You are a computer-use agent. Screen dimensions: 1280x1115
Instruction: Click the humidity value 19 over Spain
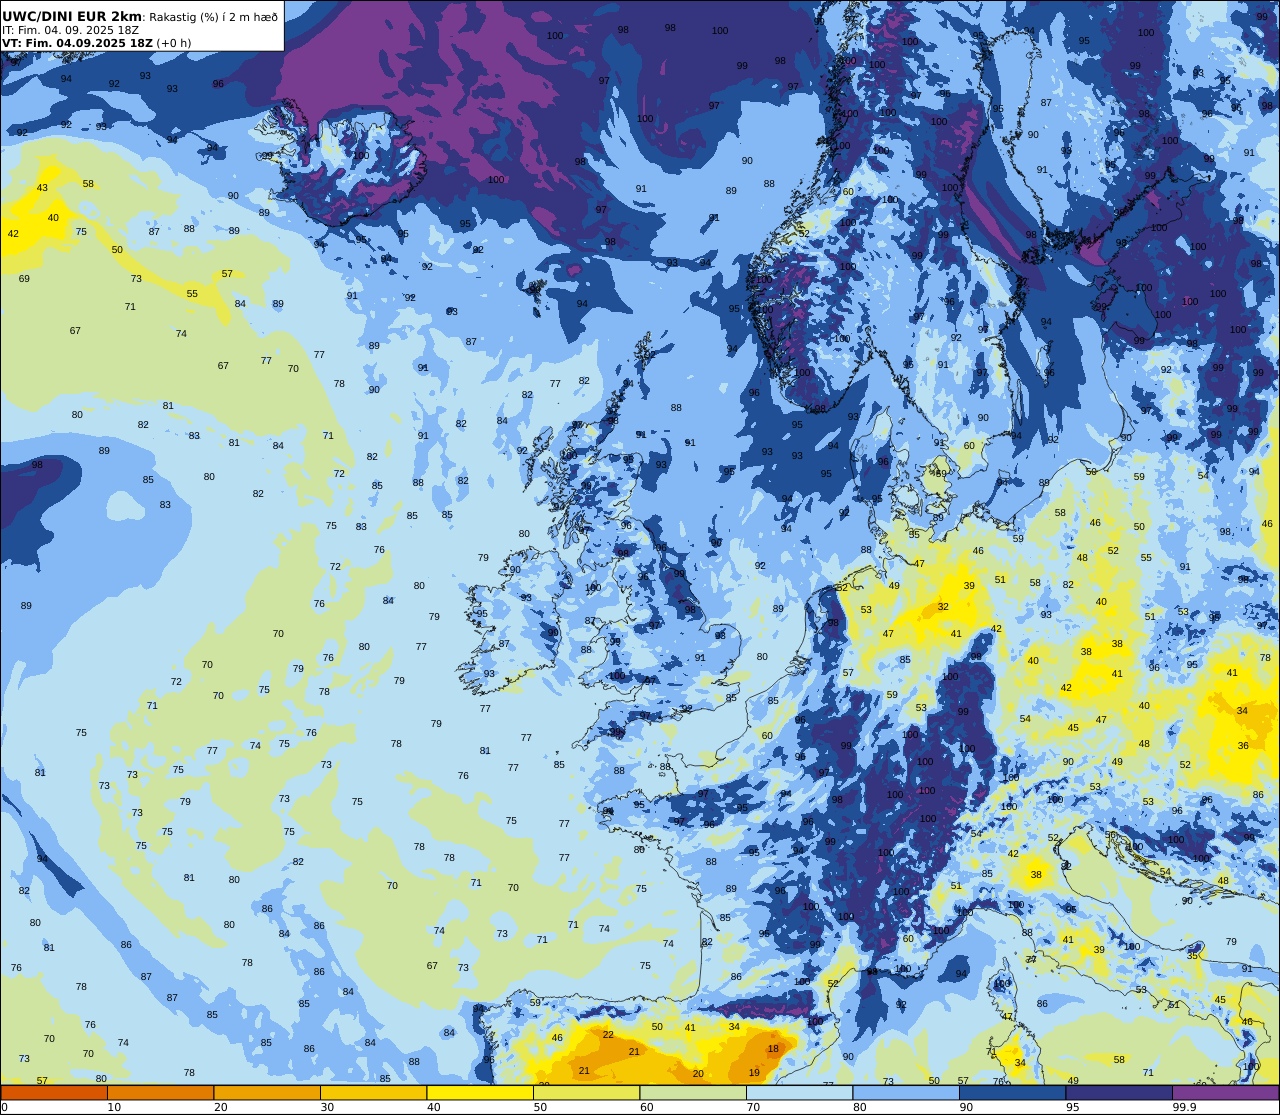click(x=754, y=1073)
